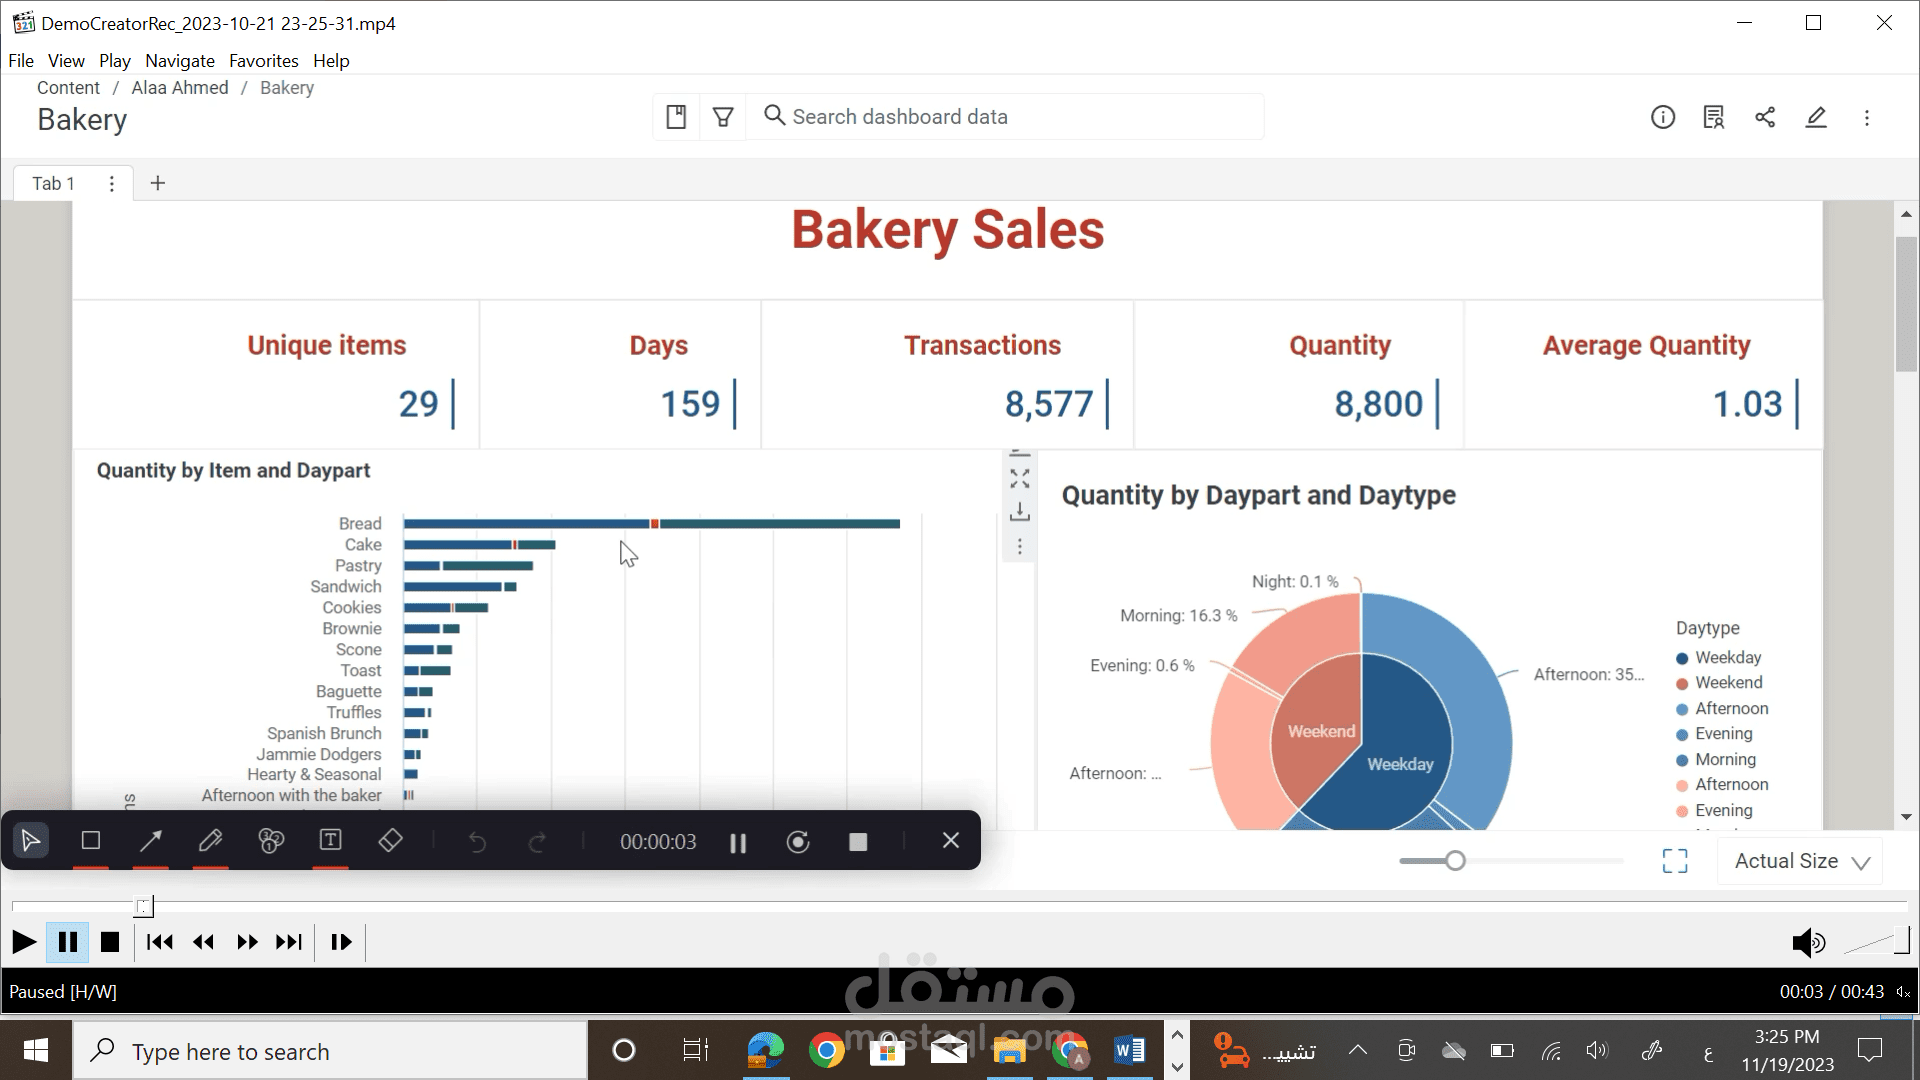The image size is (1920, 1080).
Task: Play the video
Action: pos(24,942)
